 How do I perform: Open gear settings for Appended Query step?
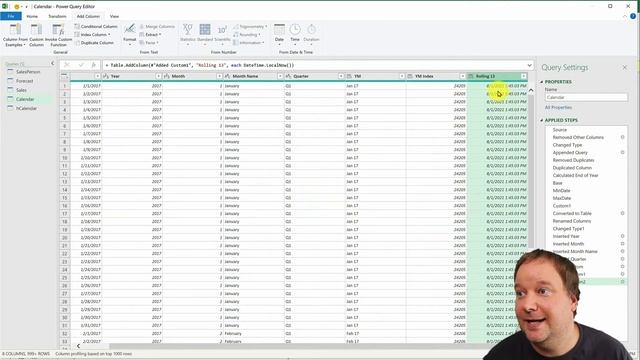pyautogui.click(x=622, y=152)
